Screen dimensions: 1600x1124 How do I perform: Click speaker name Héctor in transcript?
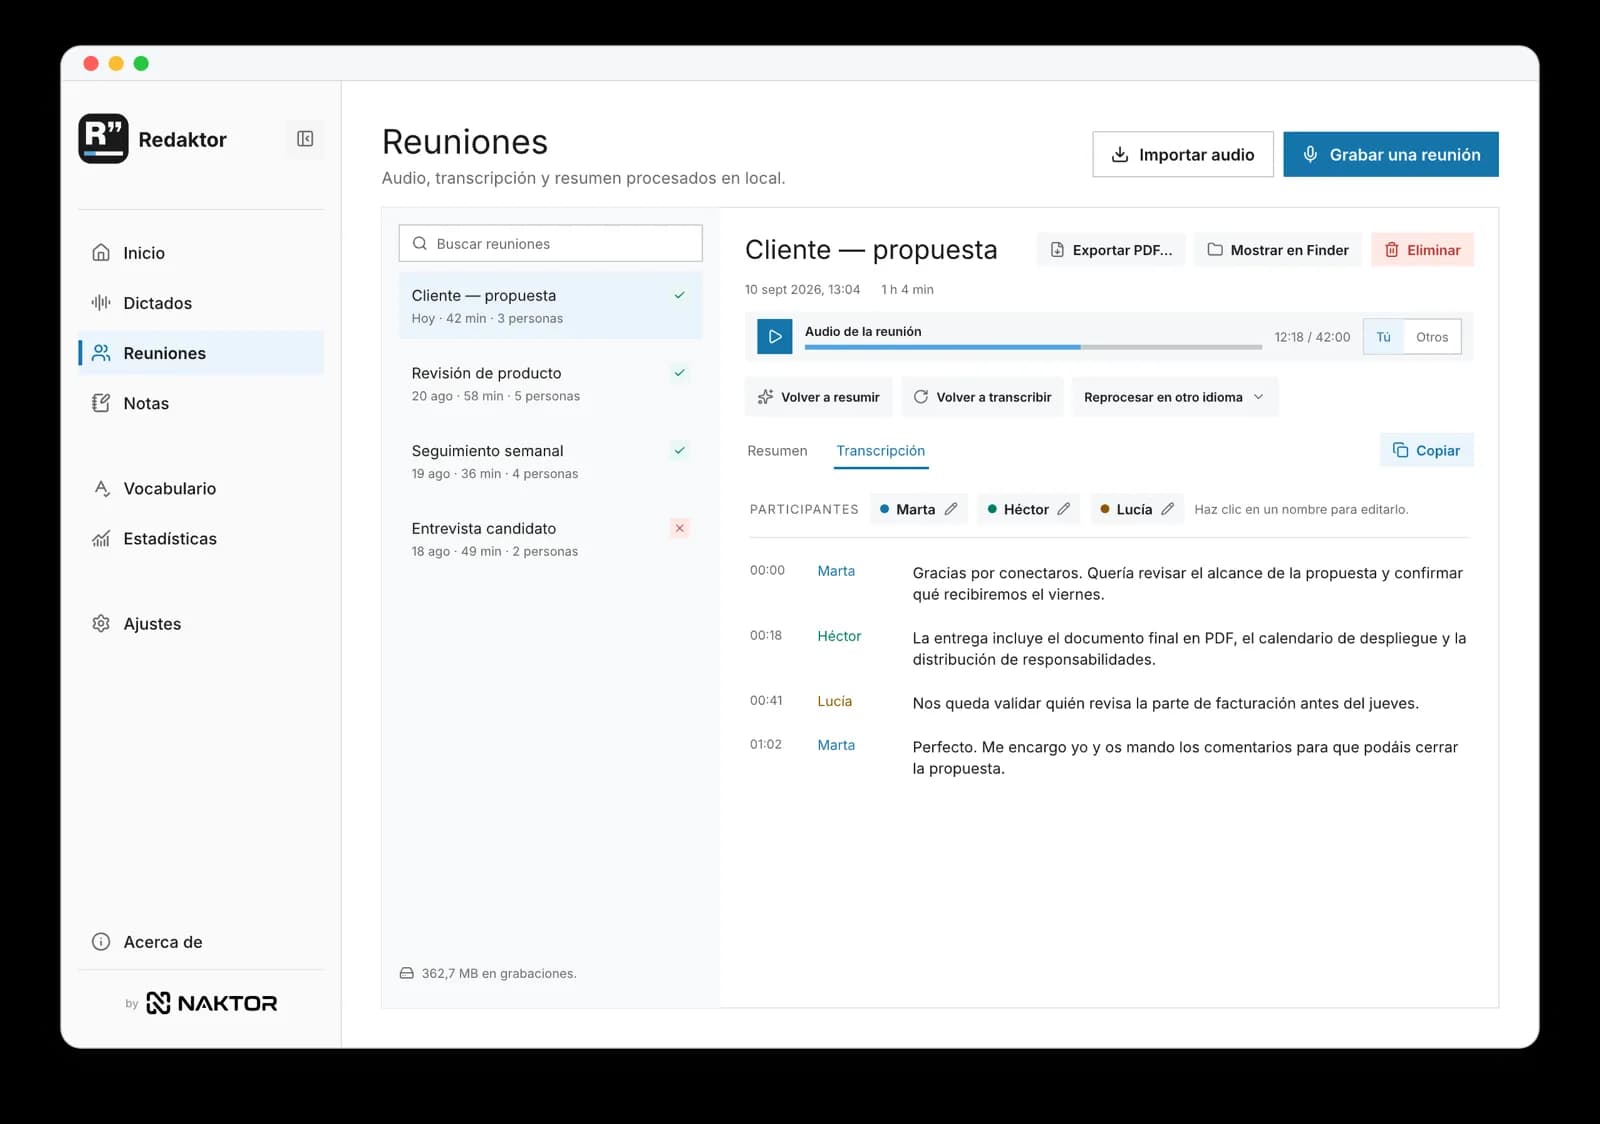pos(839,636)
